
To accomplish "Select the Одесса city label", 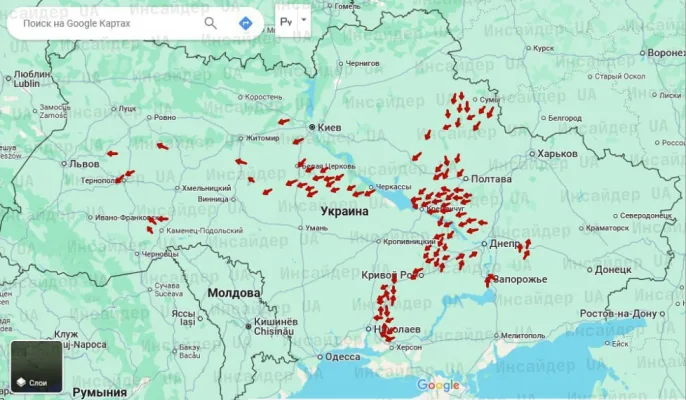I will coord(343,357).
